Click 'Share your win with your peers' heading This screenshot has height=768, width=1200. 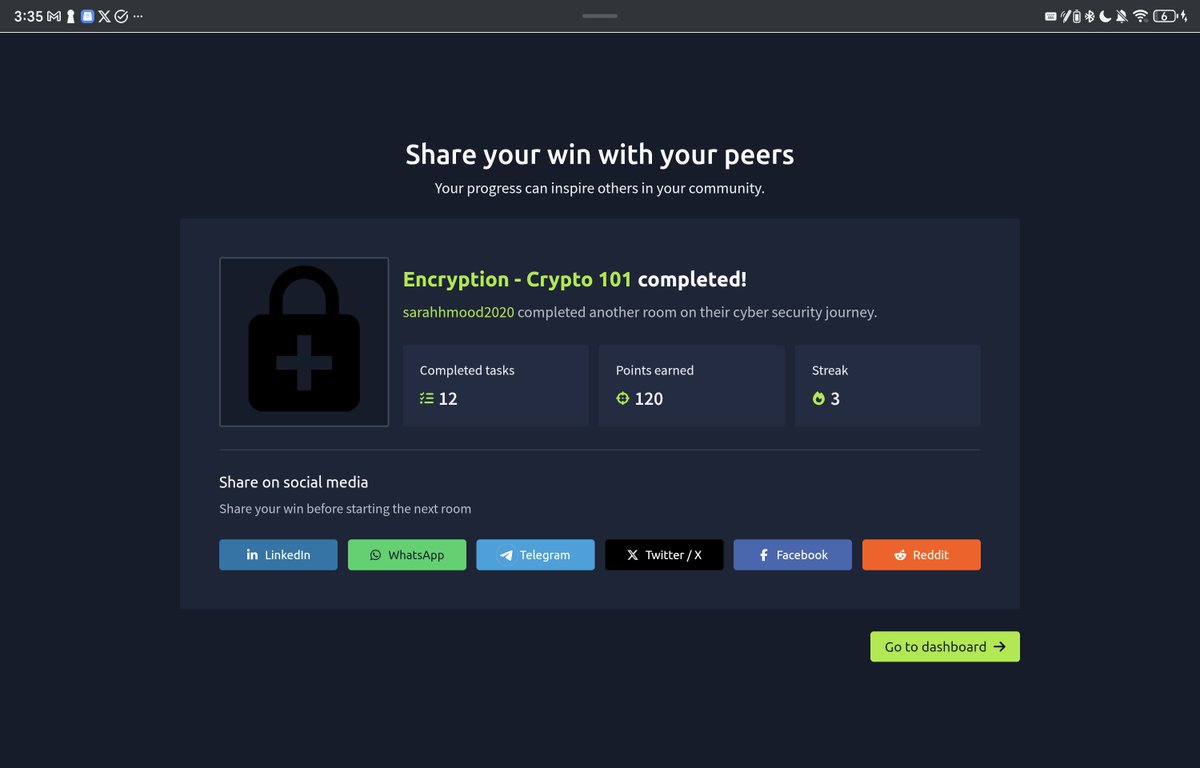click(x=600, y=155)
